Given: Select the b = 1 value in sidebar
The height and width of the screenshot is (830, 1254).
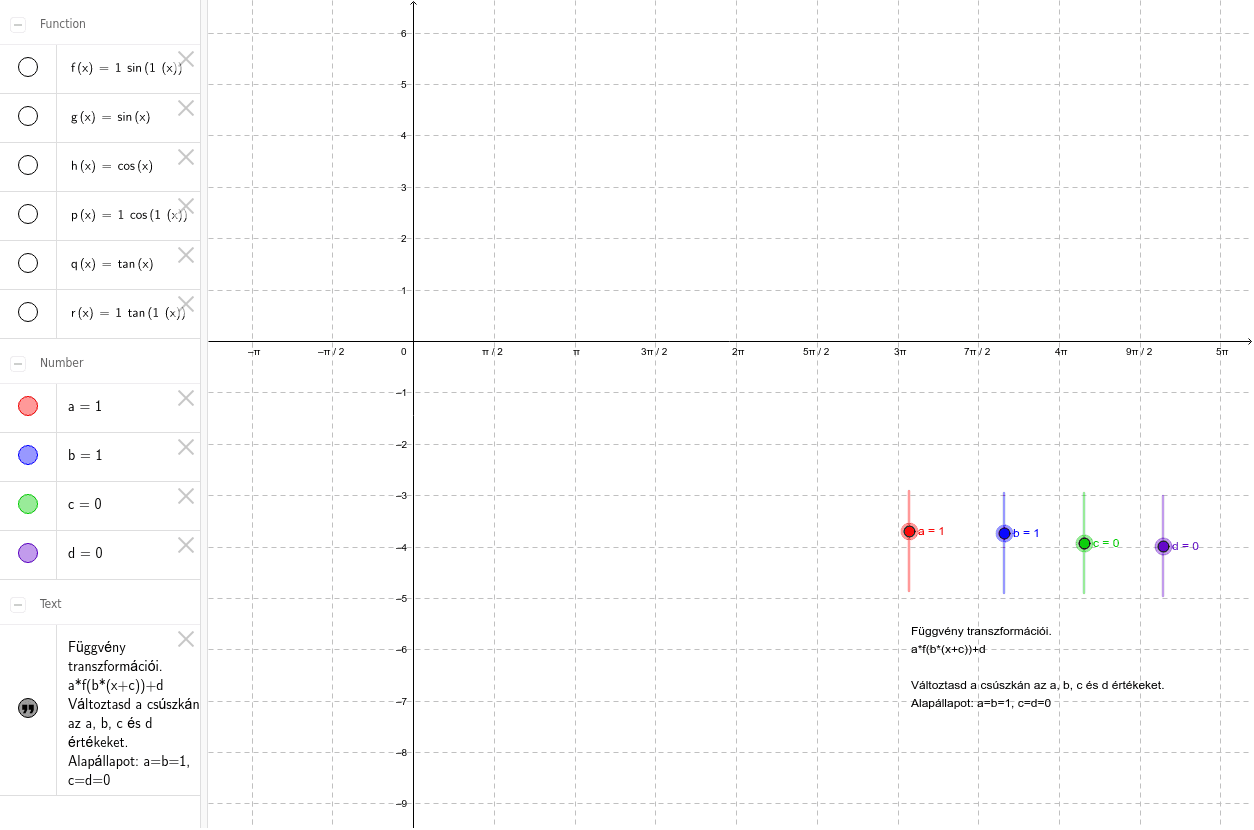Looking at the screenshot, I should [85, 456].
